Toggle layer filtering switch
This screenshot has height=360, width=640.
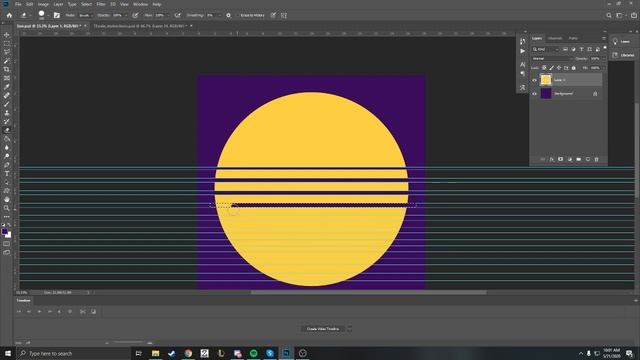[605, 49]
